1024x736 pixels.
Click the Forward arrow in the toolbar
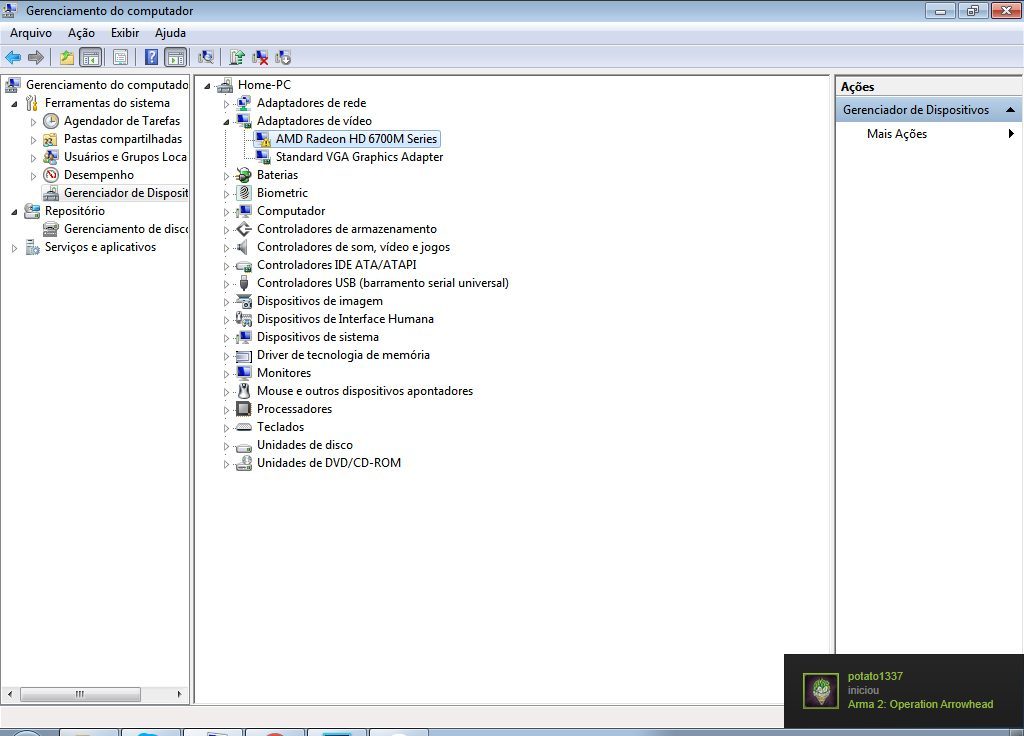[x=36, y=57]
